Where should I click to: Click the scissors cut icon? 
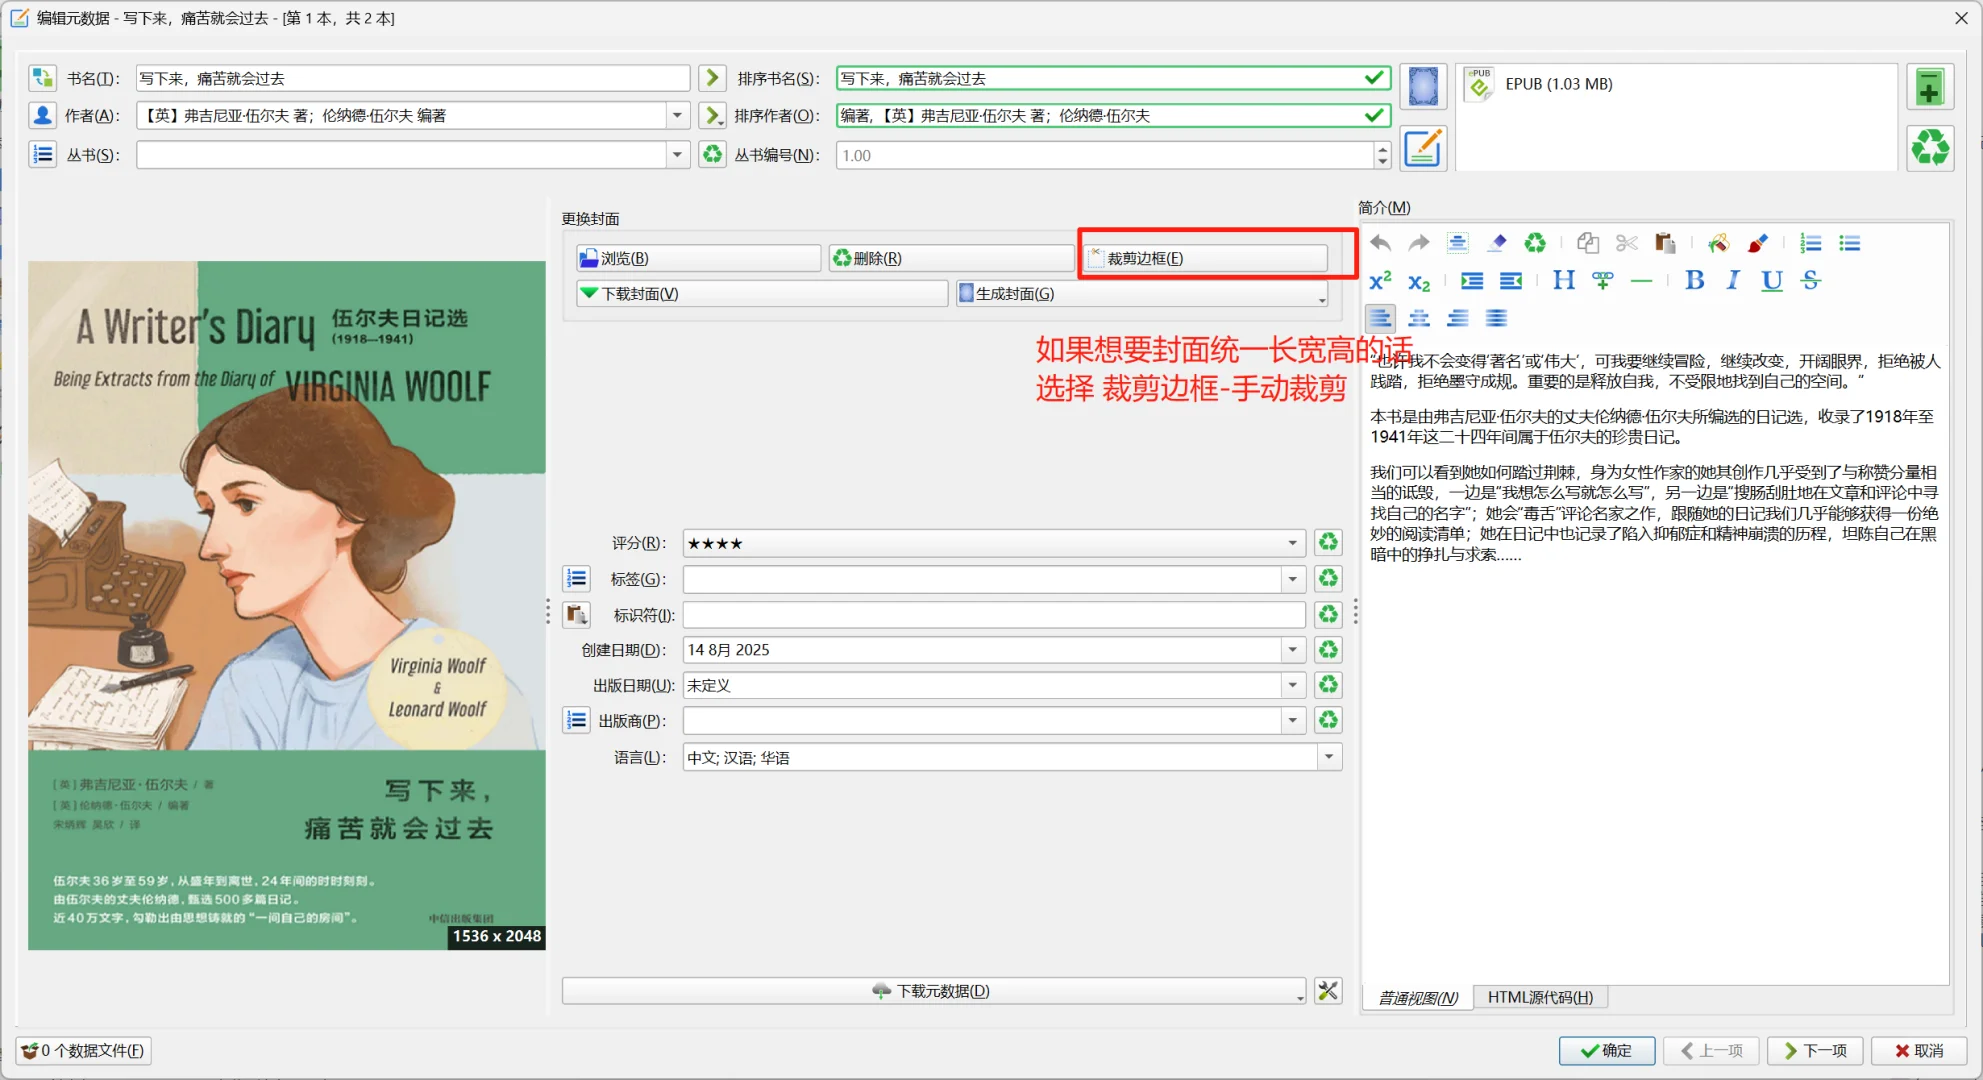(x=1627, y=243)
